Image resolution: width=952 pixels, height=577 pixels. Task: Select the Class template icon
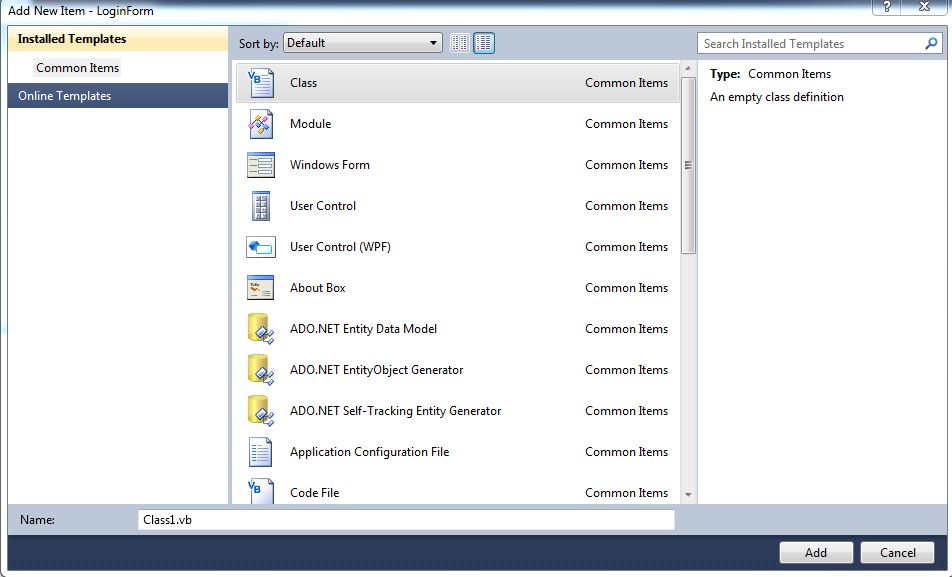[x=261, y=83]
